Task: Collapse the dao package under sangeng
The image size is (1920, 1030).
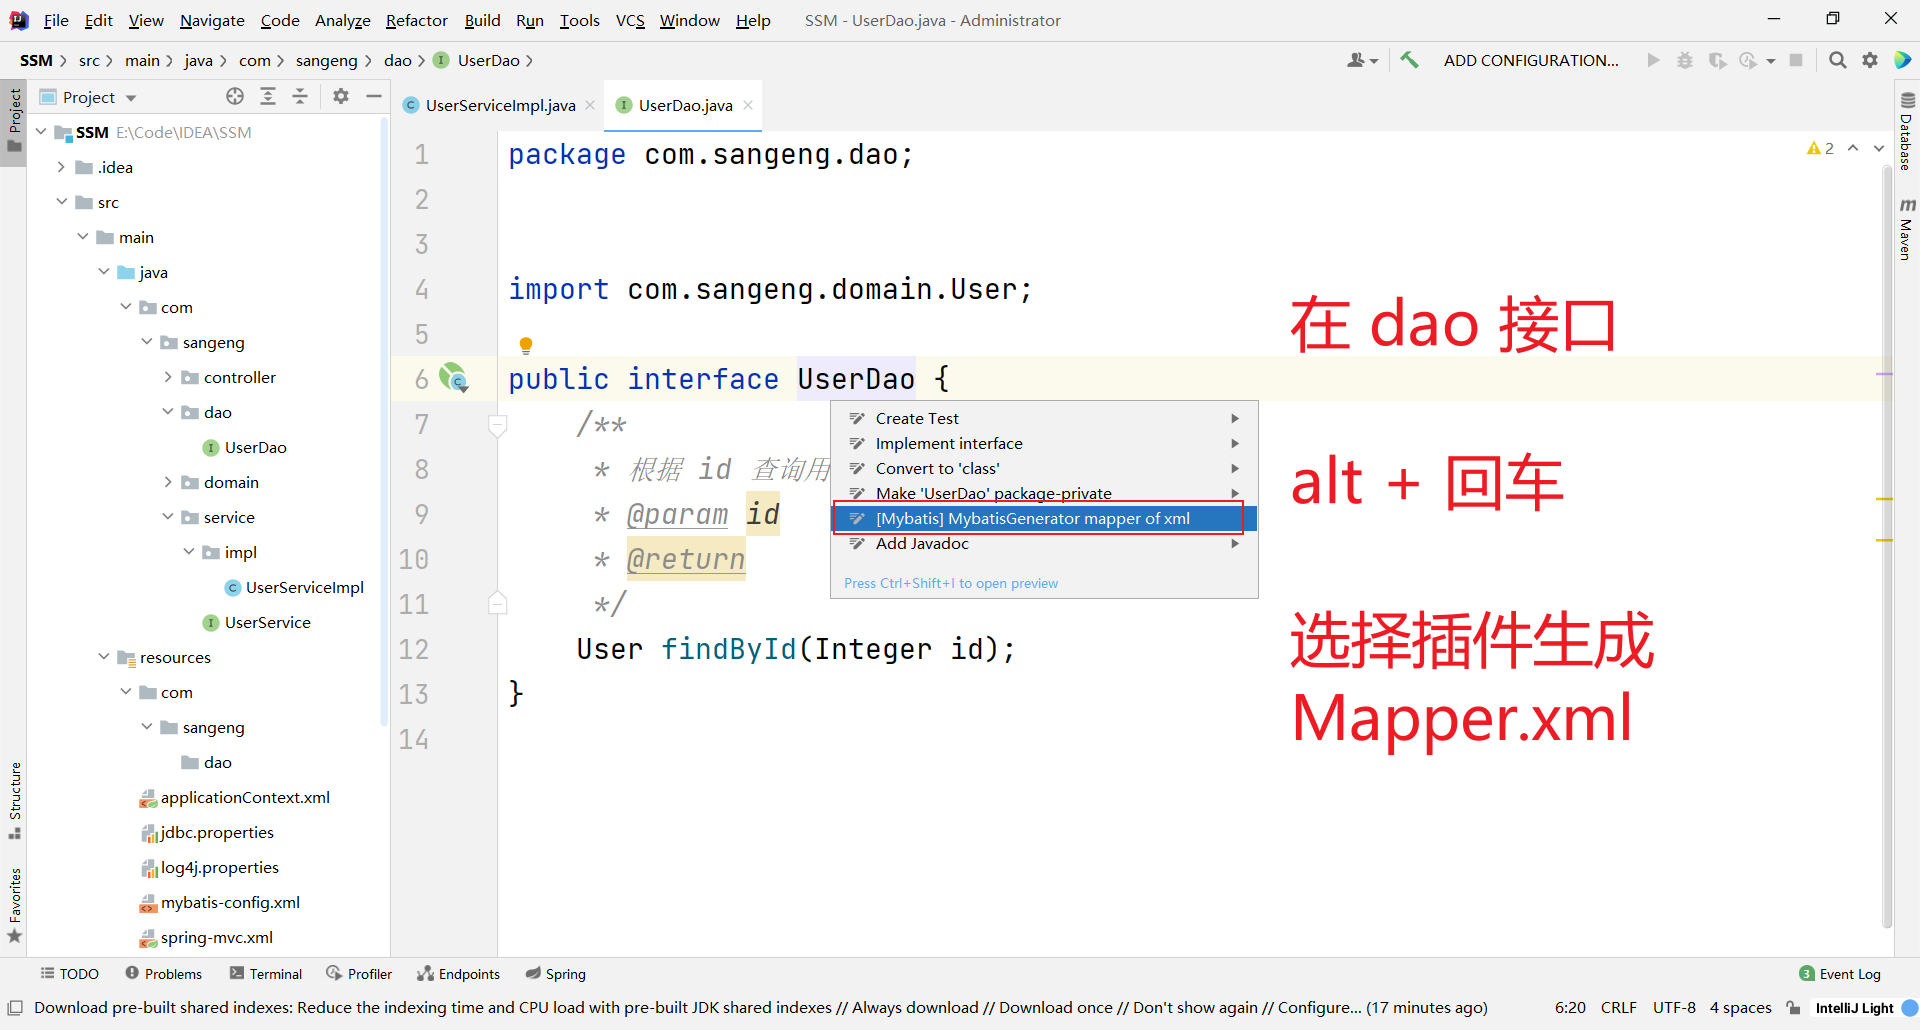Action: (x=168, y=412)
